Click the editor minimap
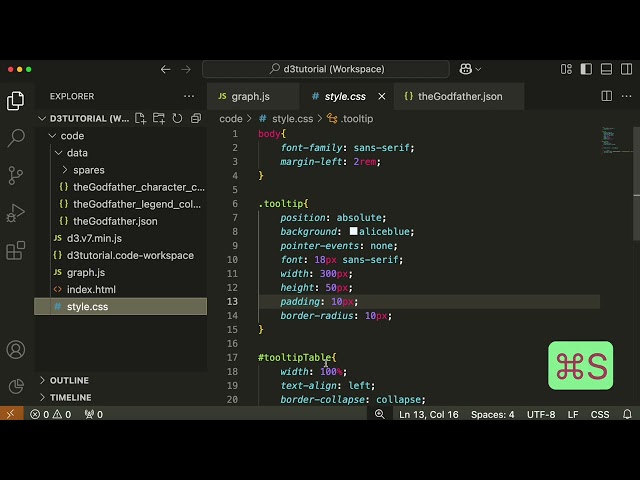640x480 pixels. (616, 141)
